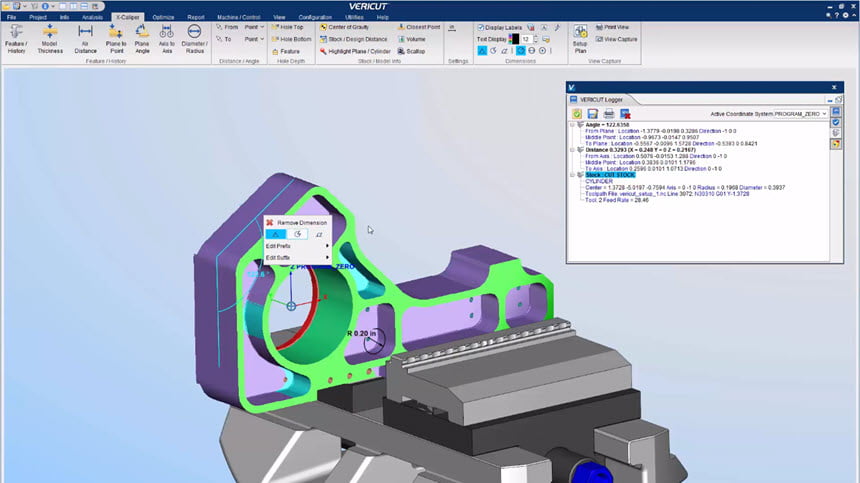Image resolution: width=860 pixels, height=483 pixels.
Task: Click the Hole Top option
Action: 287,27
